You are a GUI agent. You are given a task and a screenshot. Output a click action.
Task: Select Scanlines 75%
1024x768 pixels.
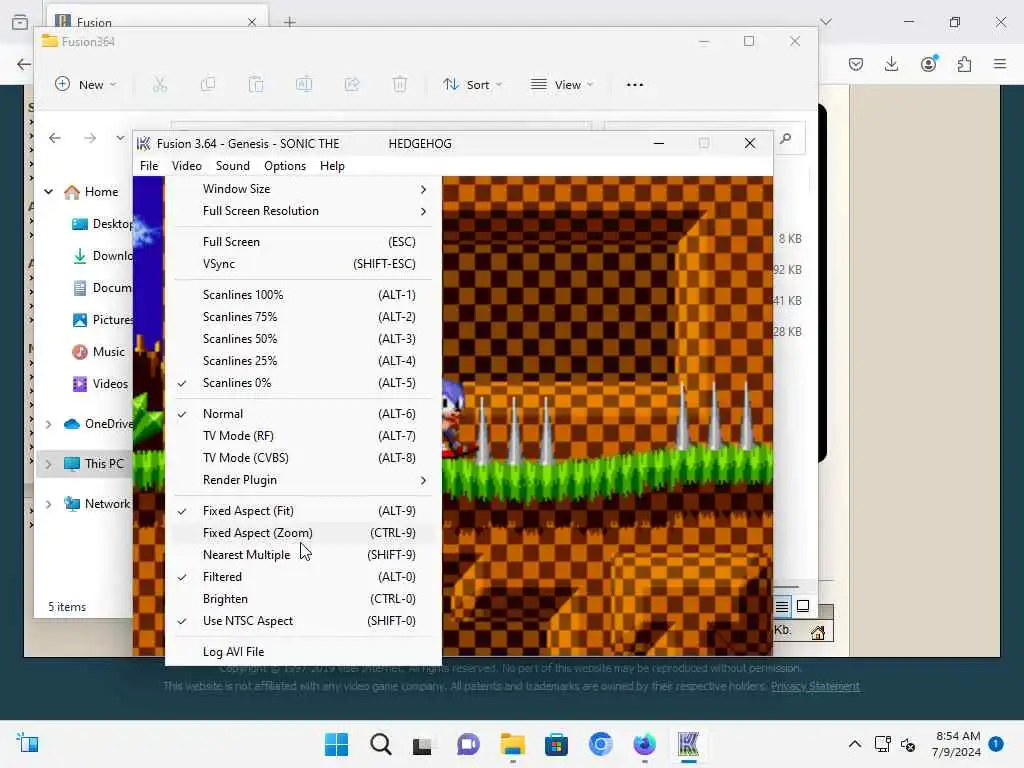pos(304,317)
